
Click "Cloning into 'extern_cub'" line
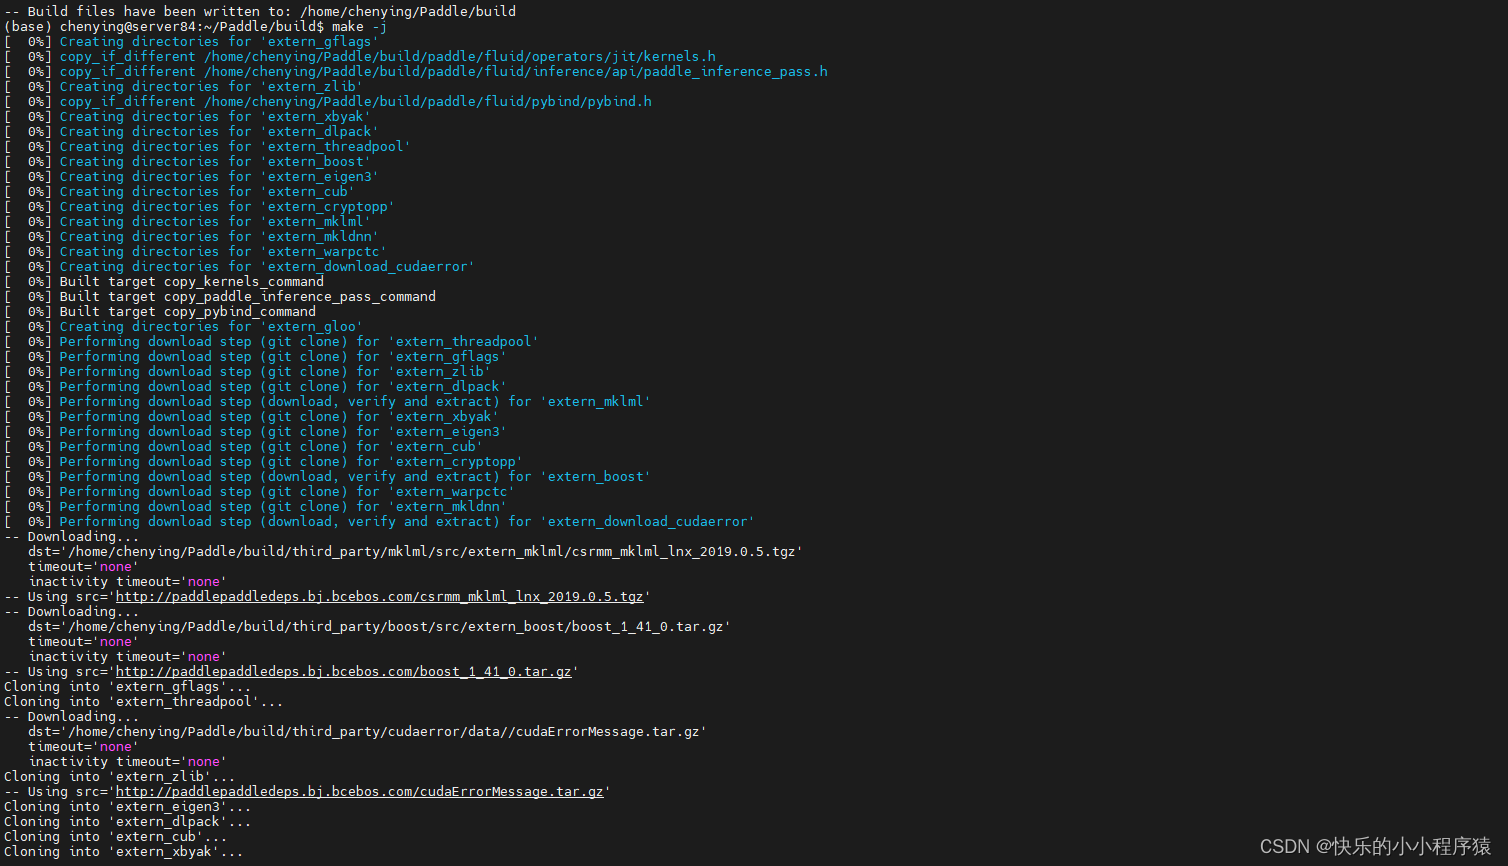coord(116,836)
